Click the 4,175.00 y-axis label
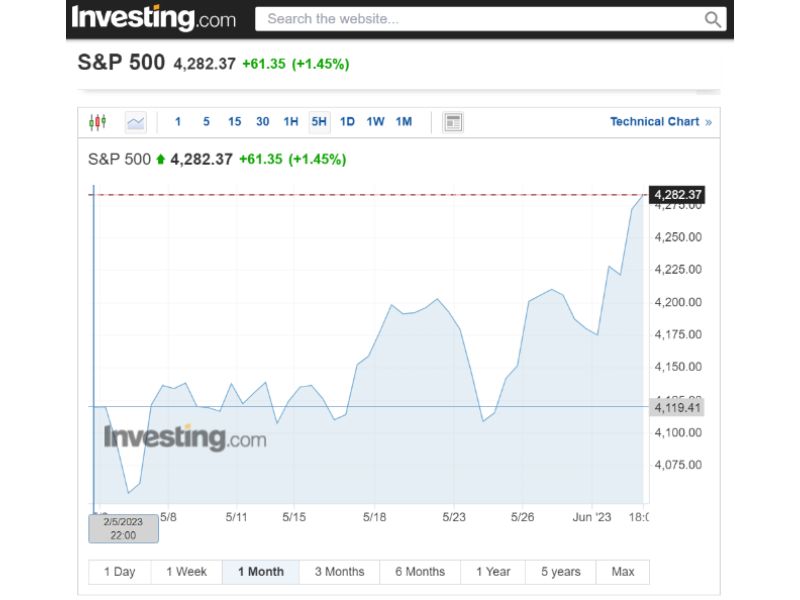This screenshot has height=600, width=800. [678, 335]
